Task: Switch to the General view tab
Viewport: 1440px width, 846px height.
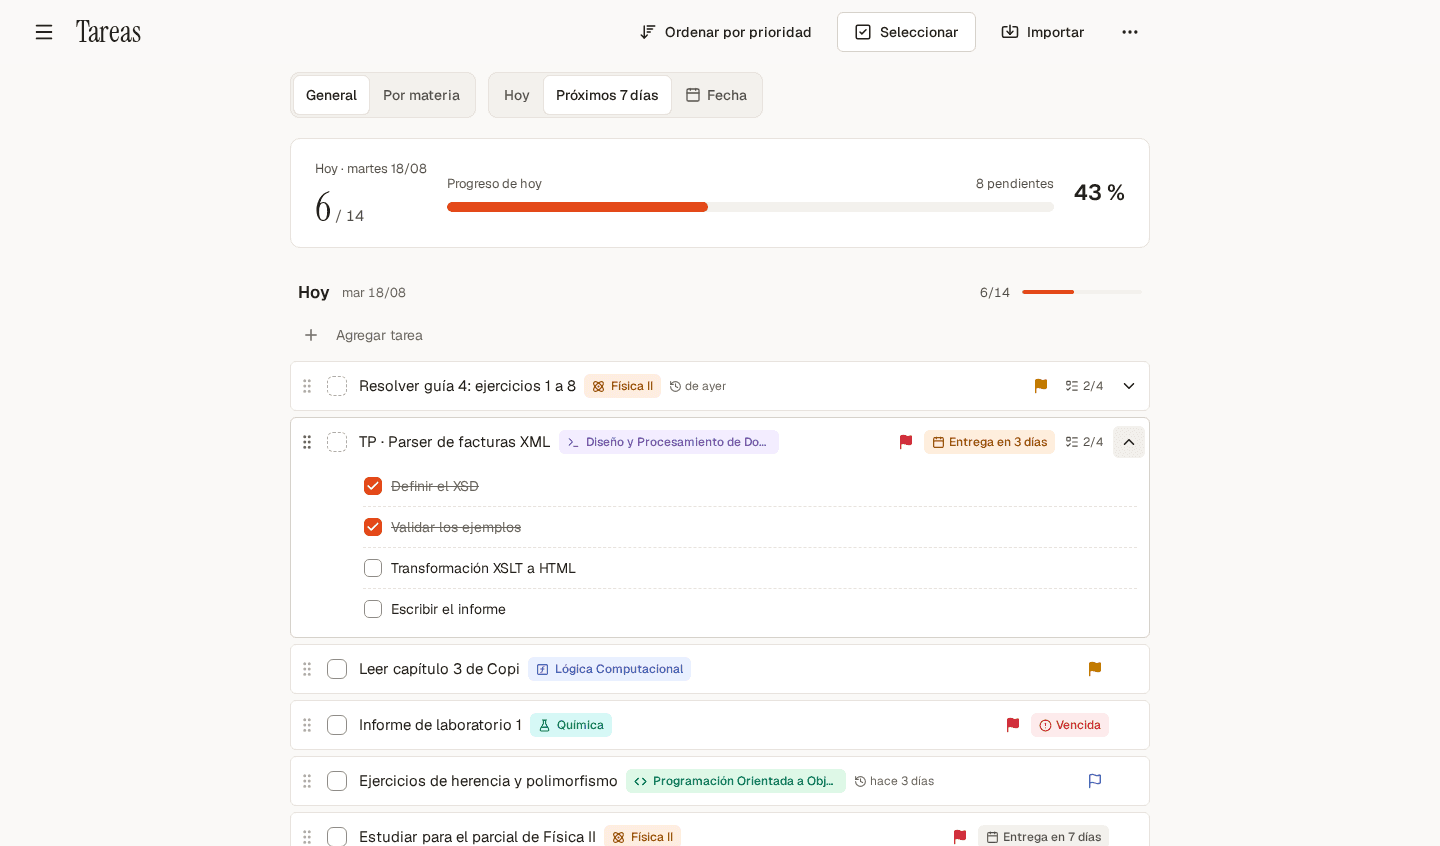Action: pyautogui.click(x=331, y=95)
